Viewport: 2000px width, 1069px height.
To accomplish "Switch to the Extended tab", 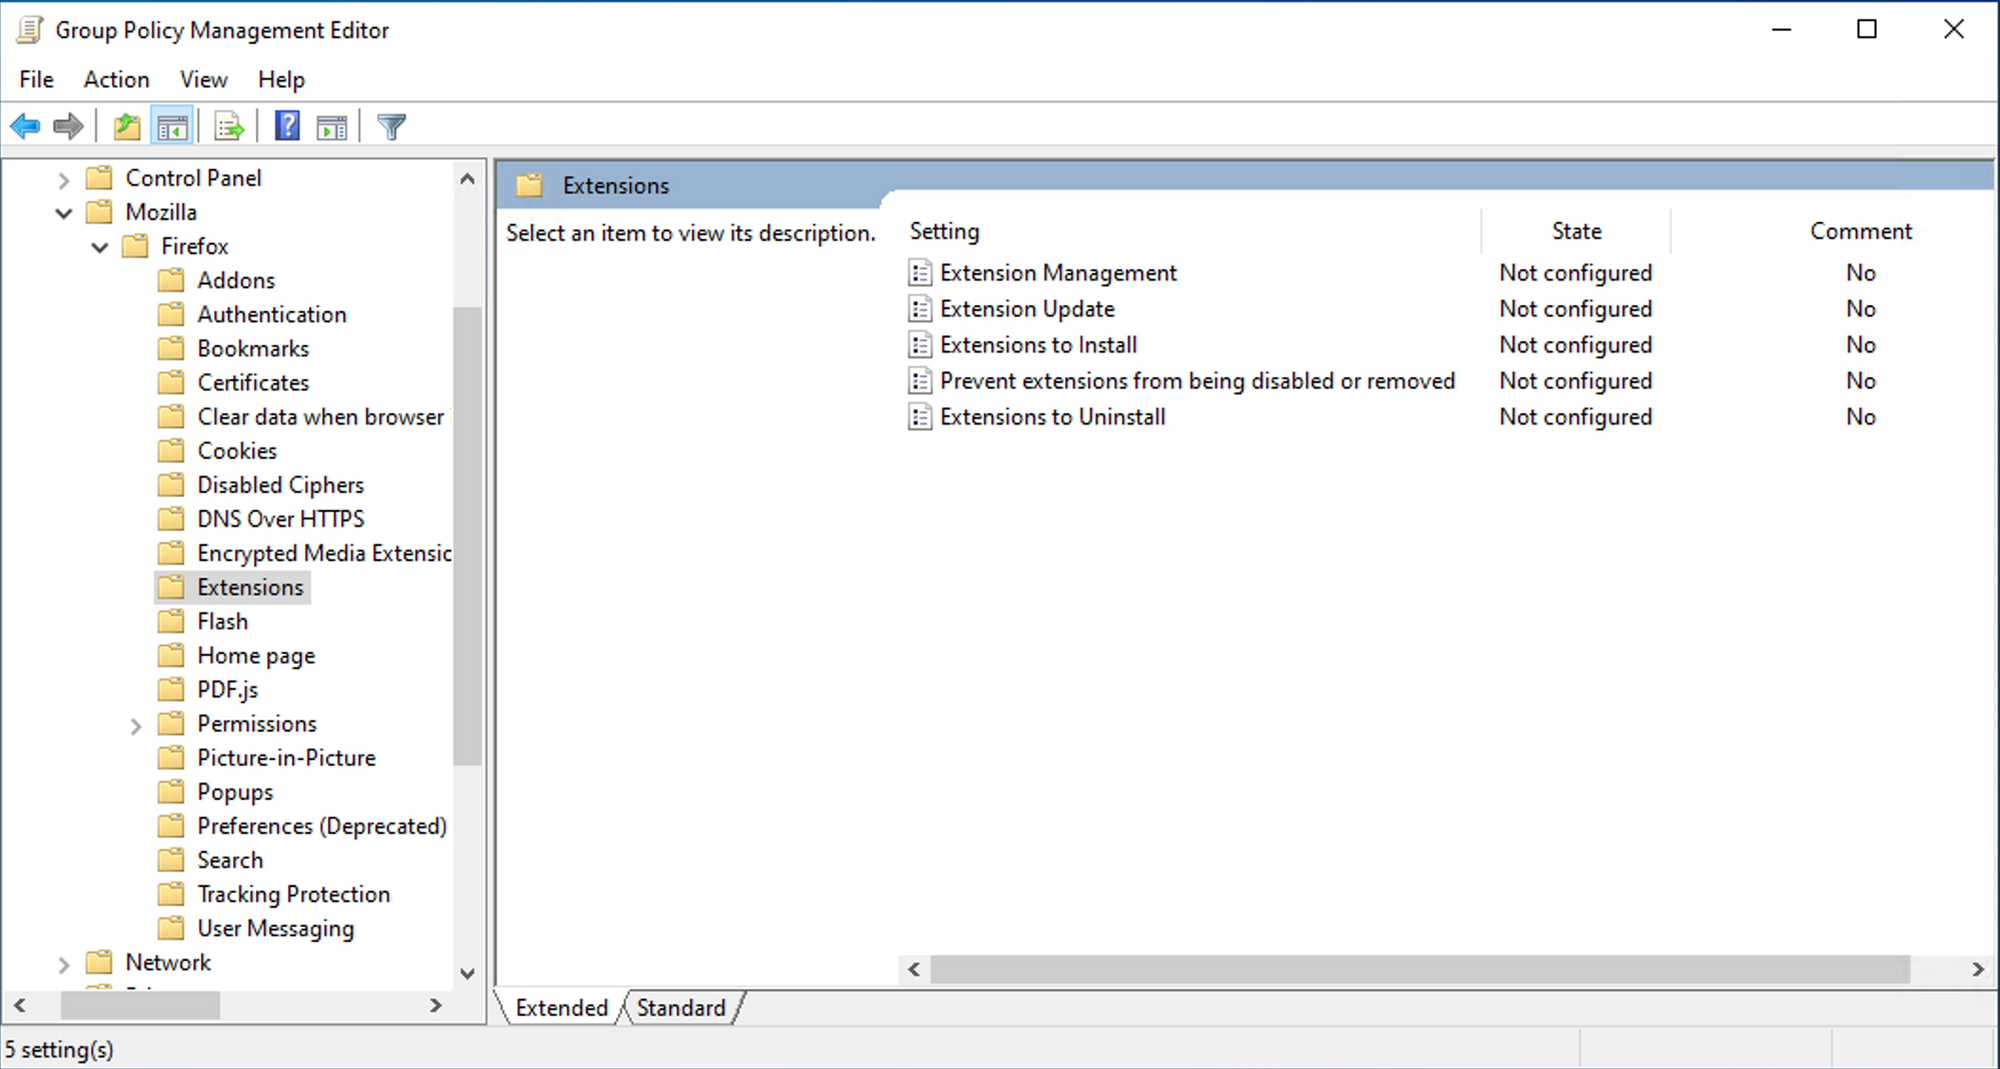I will tap(561, 1008).
